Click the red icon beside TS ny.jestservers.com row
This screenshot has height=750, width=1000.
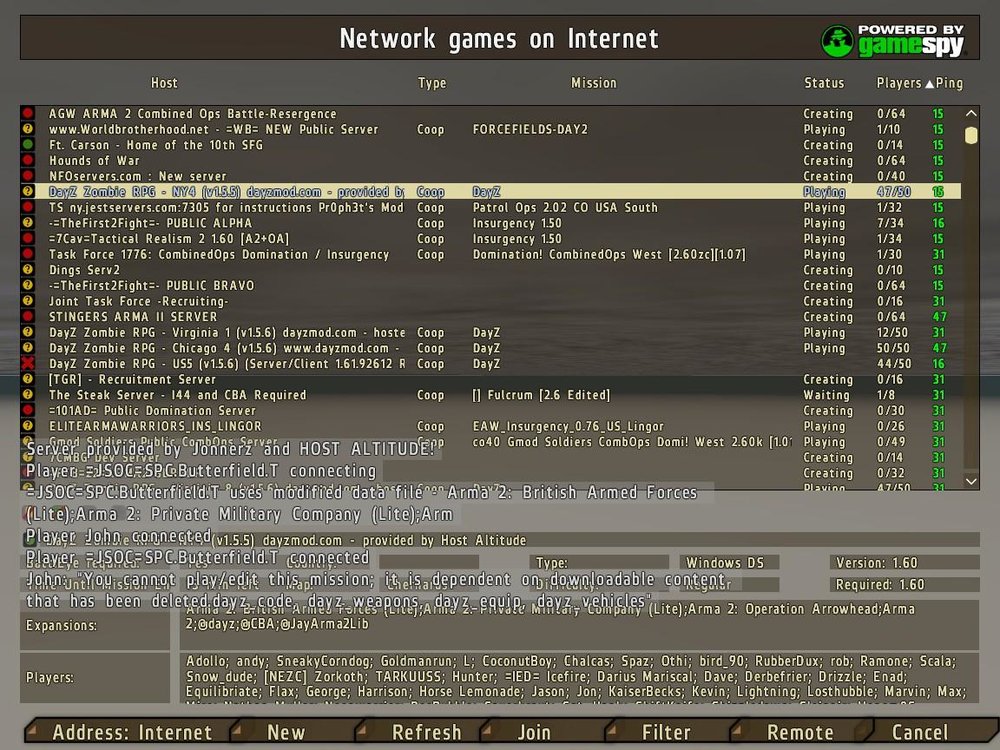pyautogui.click(x=27, y=207)
